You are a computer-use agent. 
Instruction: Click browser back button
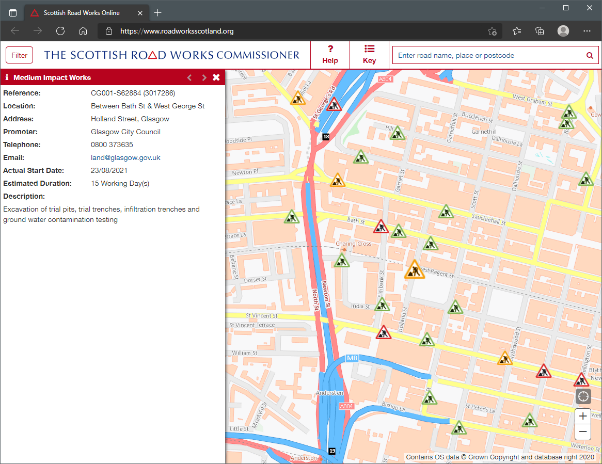coord(15,31)
